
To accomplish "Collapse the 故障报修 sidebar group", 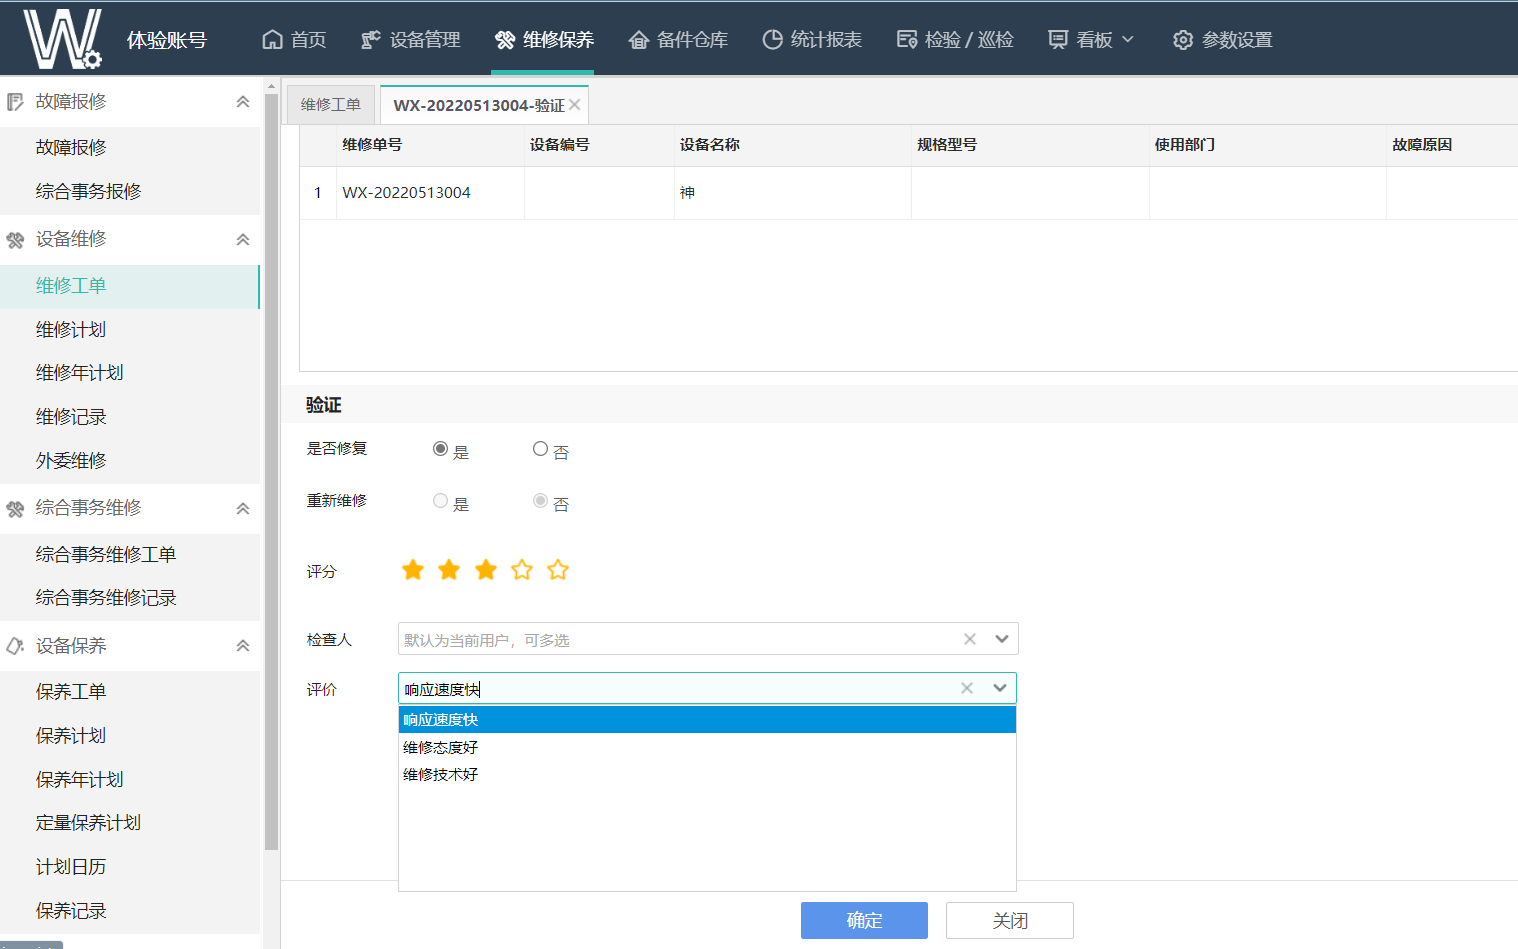I will click(x=242, y=102).
